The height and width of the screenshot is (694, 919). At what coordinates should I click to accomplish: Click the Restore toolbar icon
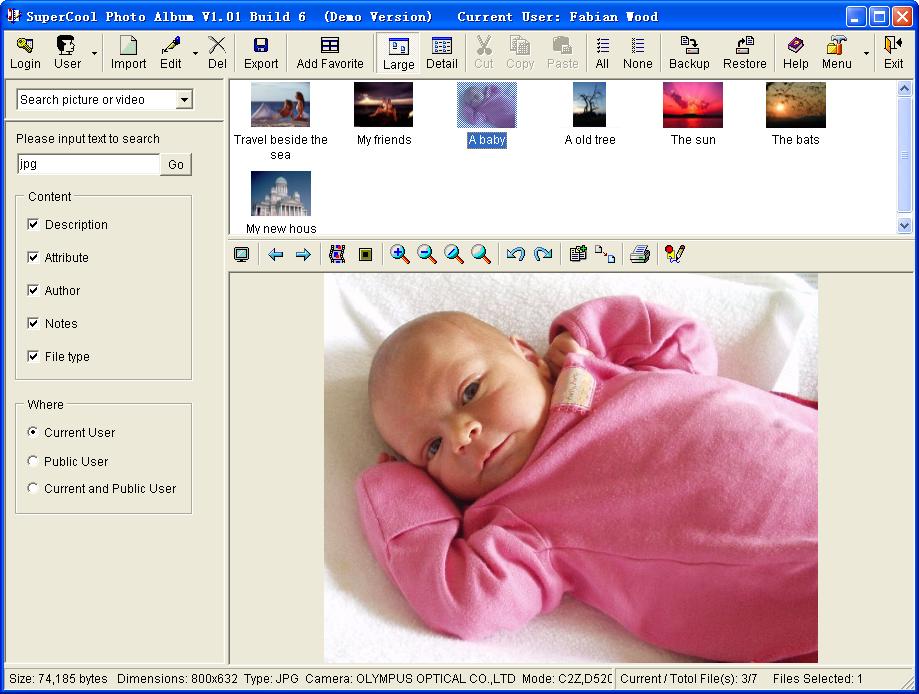[744, 52]
